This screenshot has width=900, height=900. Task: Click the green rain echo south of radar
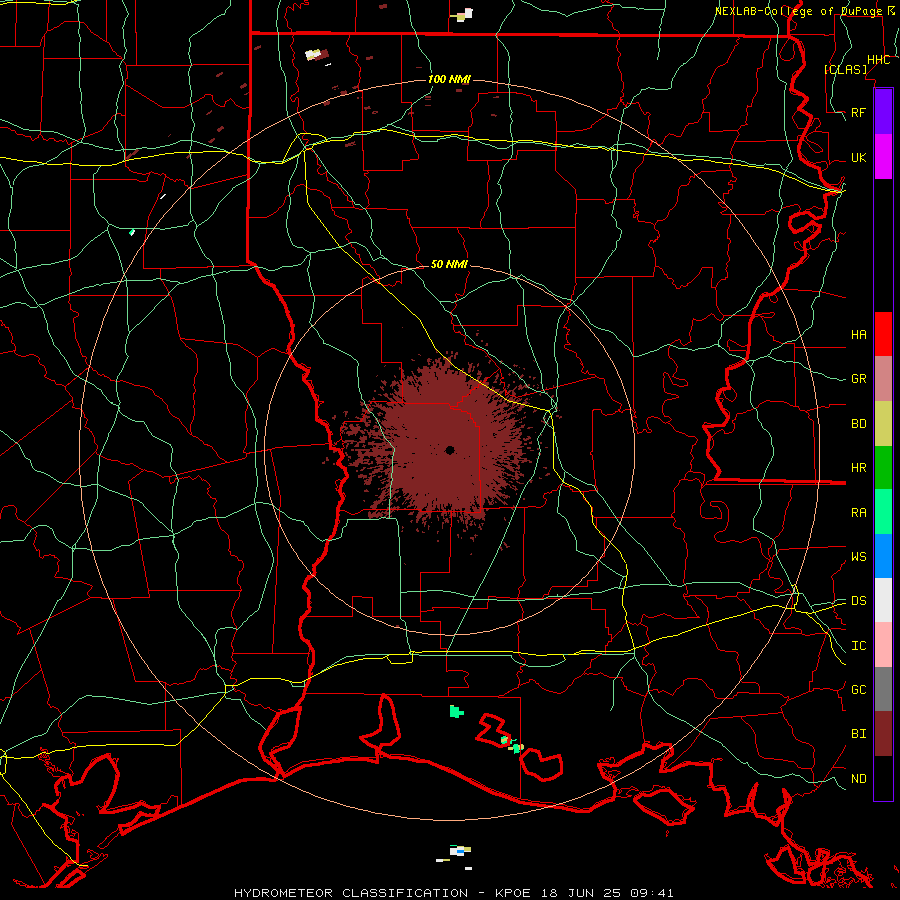pos(456,712)
